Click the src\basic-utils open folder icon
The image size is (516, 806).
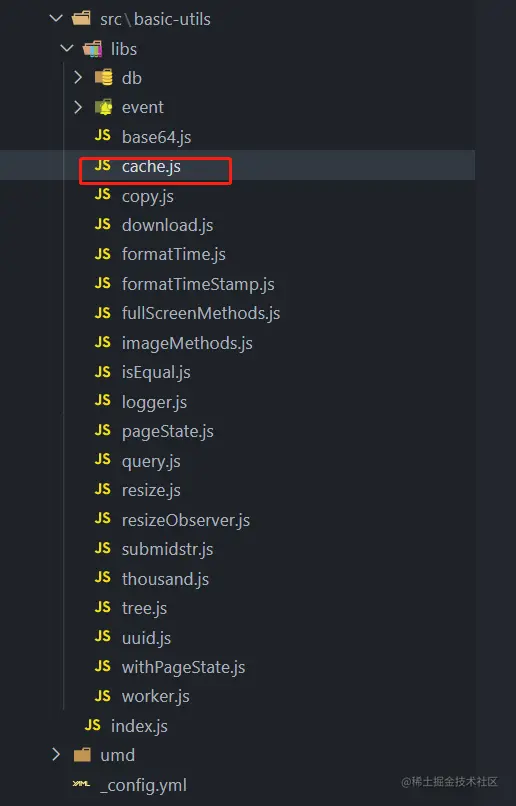pos(82,19)
